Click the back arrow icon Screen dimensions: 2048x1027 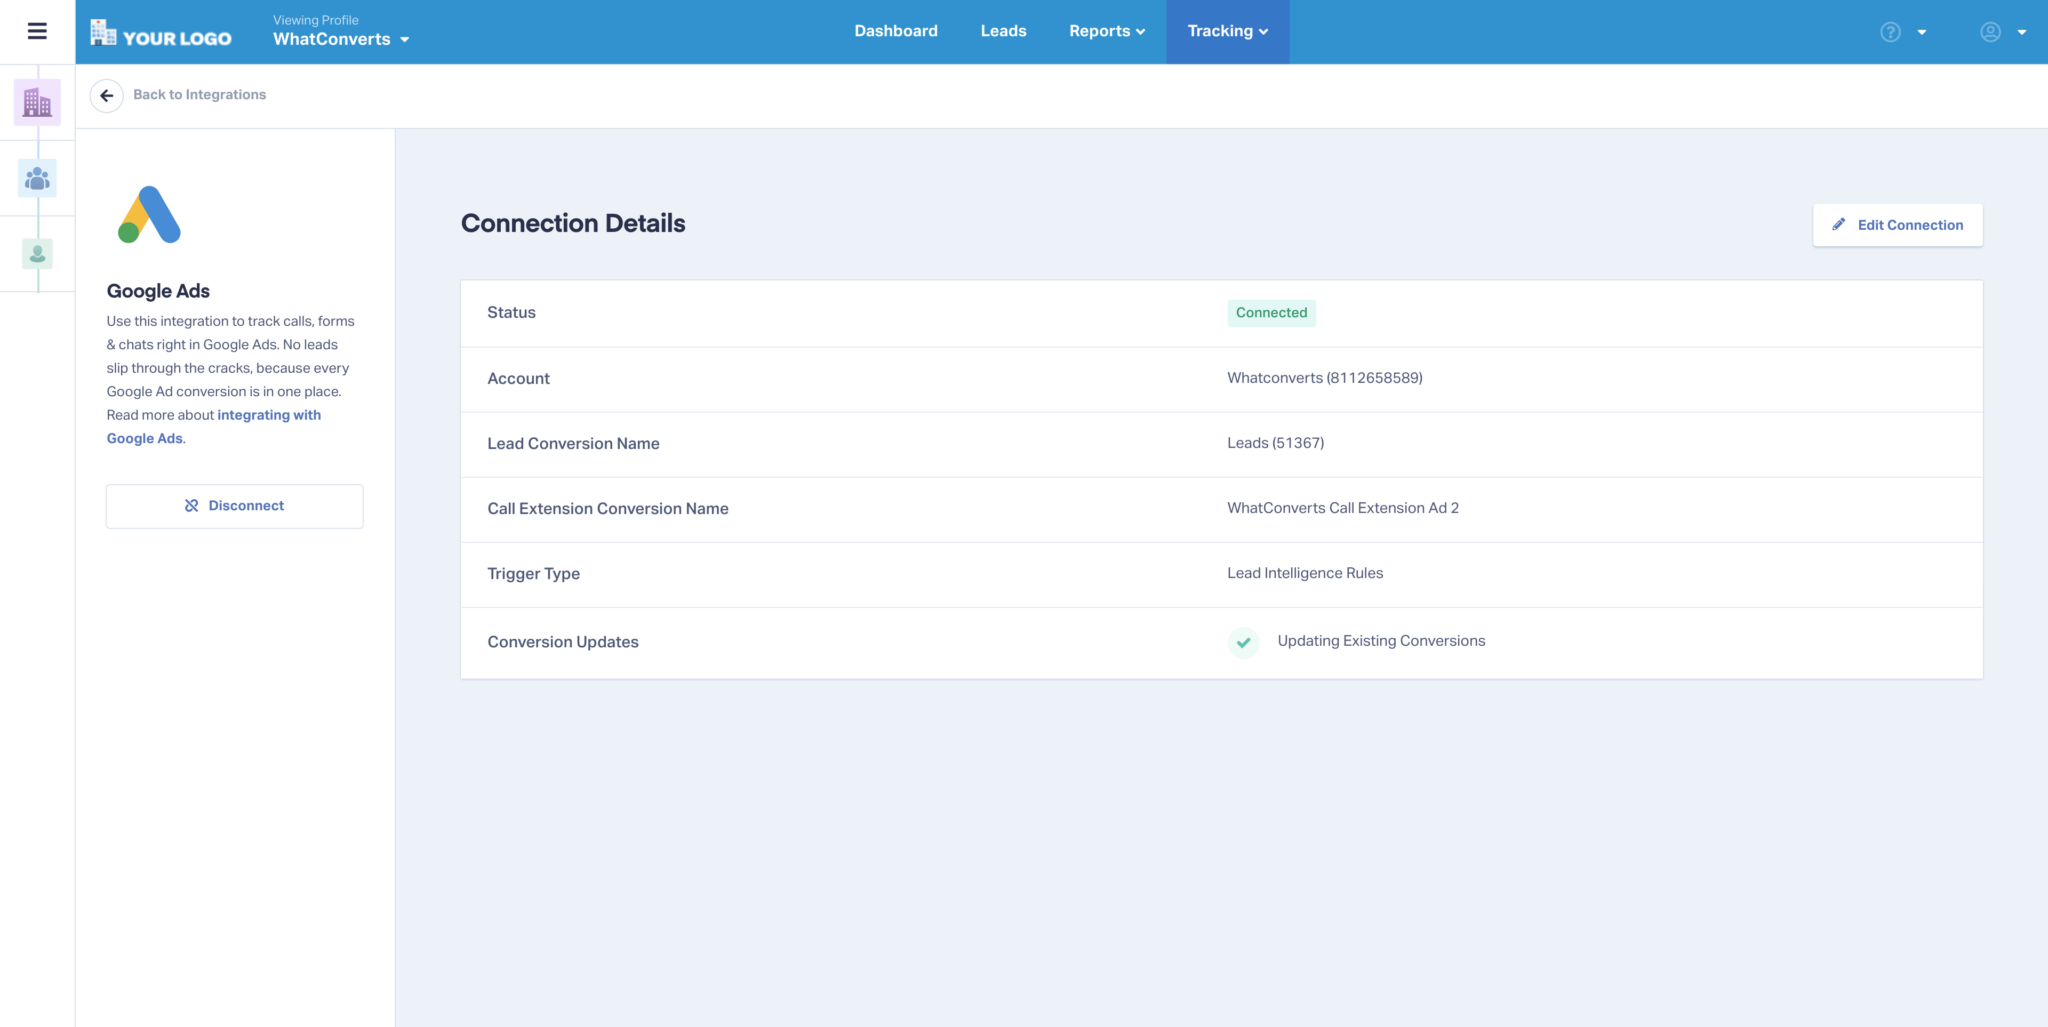point(106,95)
